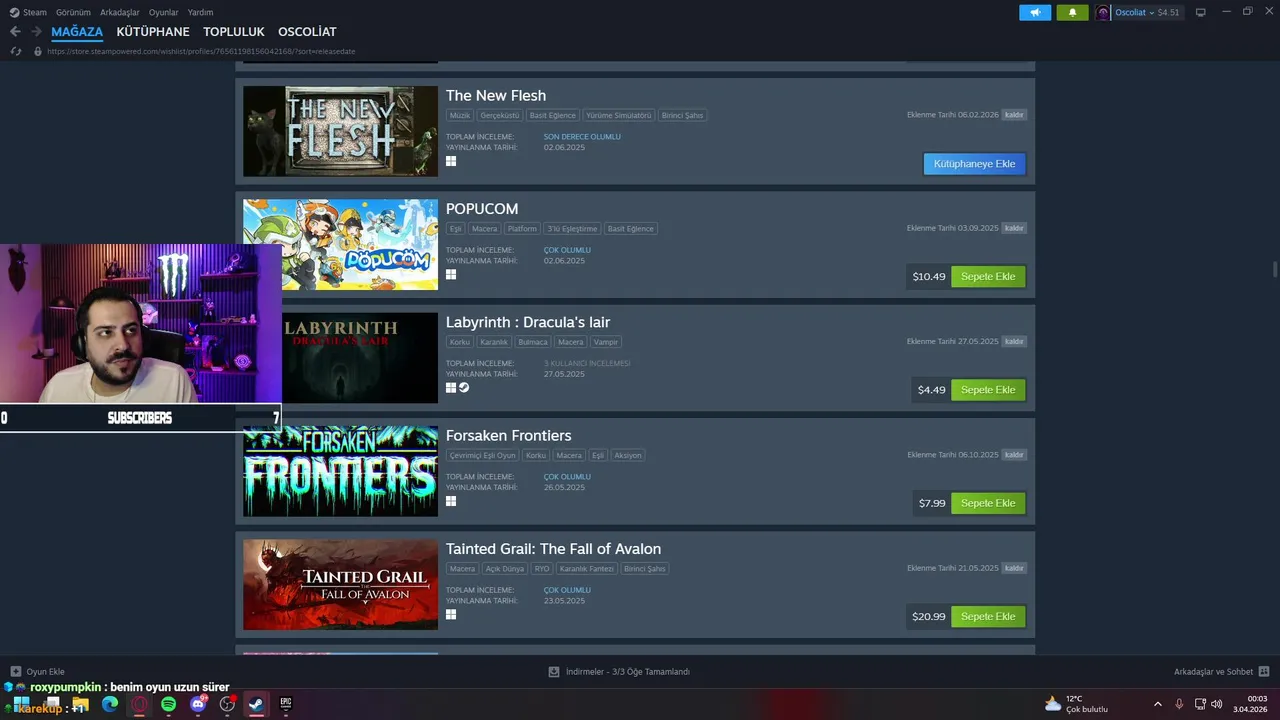Screen dimensions: 1280x720
Task: Switch to Big Picture mode monitor icon
Action: click(1201, 12)
